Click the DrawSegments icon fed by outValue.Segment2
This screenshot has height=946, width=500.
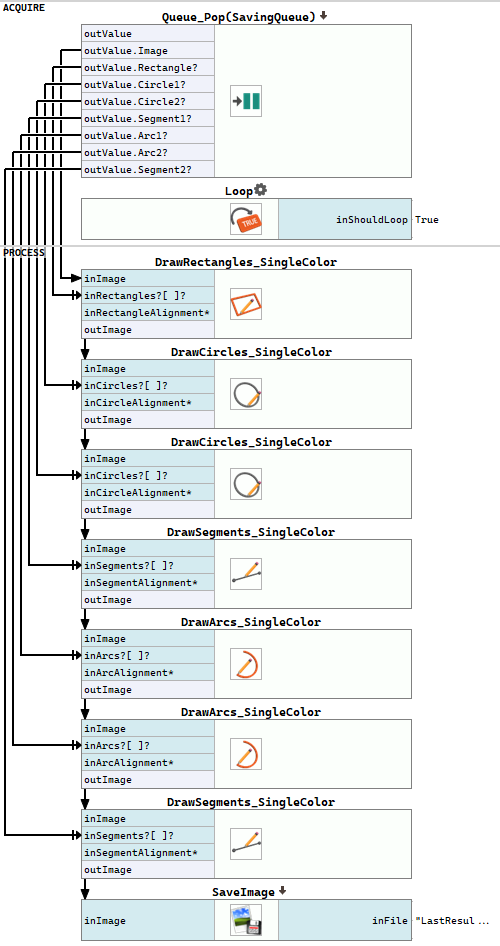tap(245, 844)
